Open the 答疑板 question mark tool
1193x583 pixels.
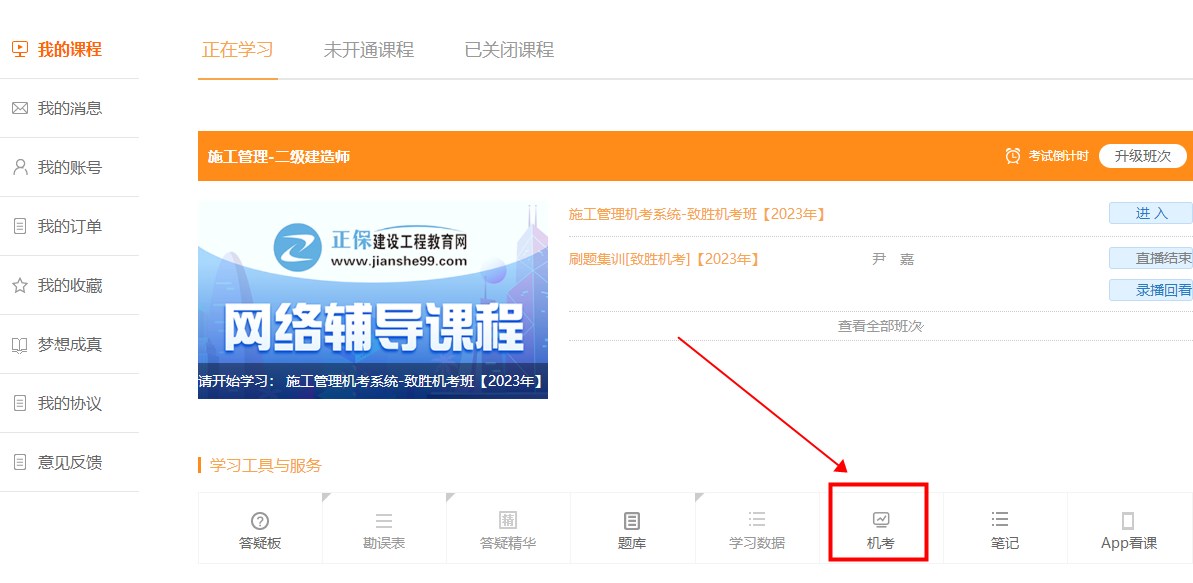pos(259,521)
